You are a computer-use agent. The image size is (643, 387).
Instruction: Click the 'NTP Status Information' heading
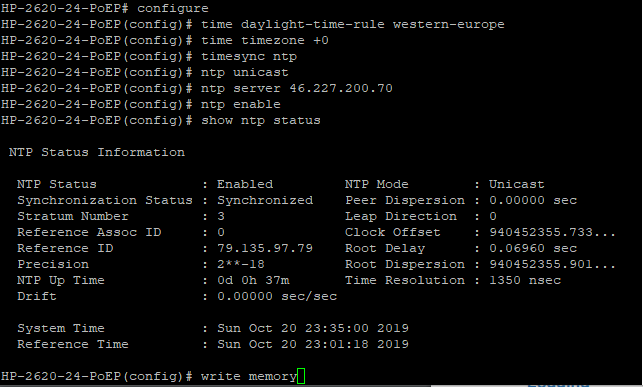97,152
